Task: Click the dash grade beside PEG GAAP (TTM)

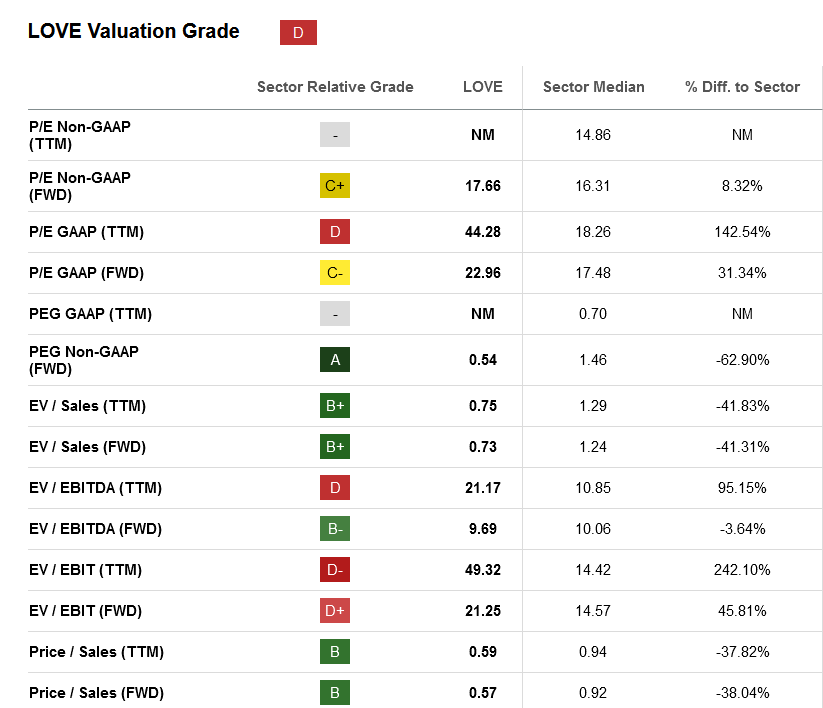Action: 335,313
